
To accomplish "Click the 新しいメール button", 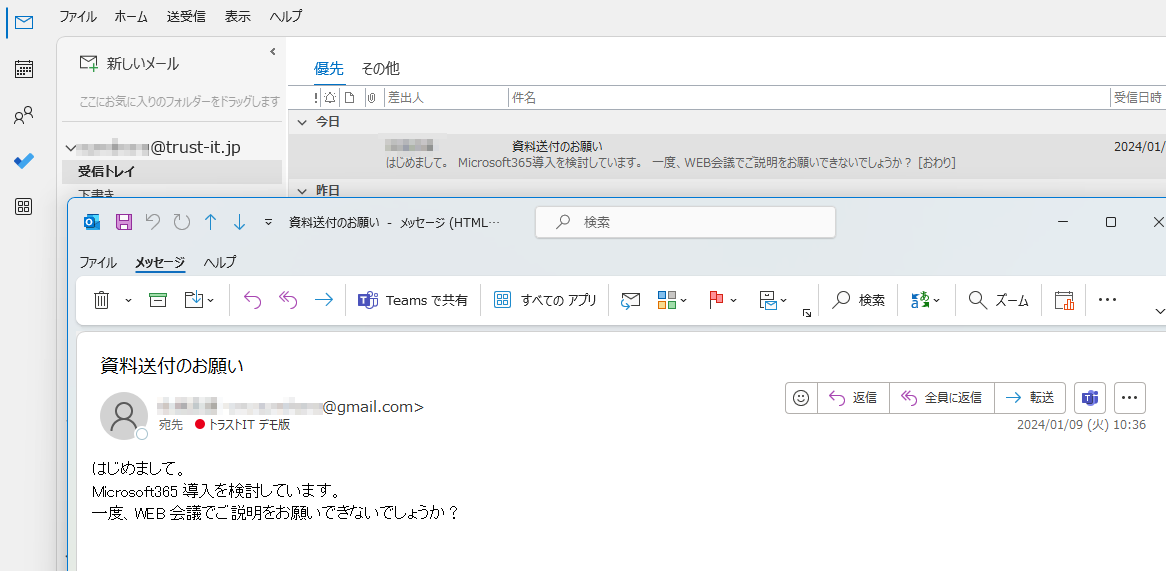I will pyautogui.click(x=129, y=64).
